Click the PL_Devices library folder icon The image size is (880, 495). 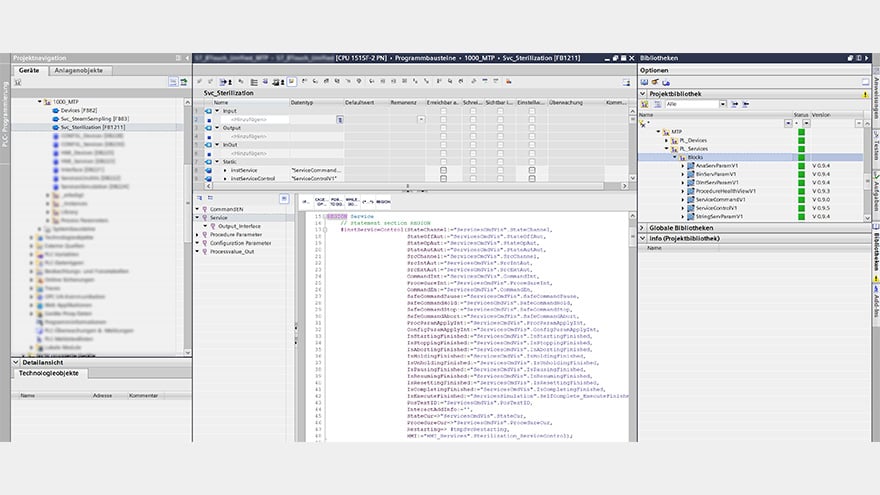point(674,140)
